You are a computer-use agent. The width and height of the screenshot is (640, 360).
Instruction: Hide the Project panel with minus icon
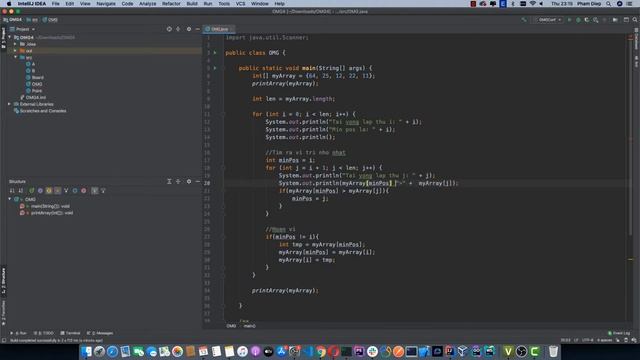198,29
